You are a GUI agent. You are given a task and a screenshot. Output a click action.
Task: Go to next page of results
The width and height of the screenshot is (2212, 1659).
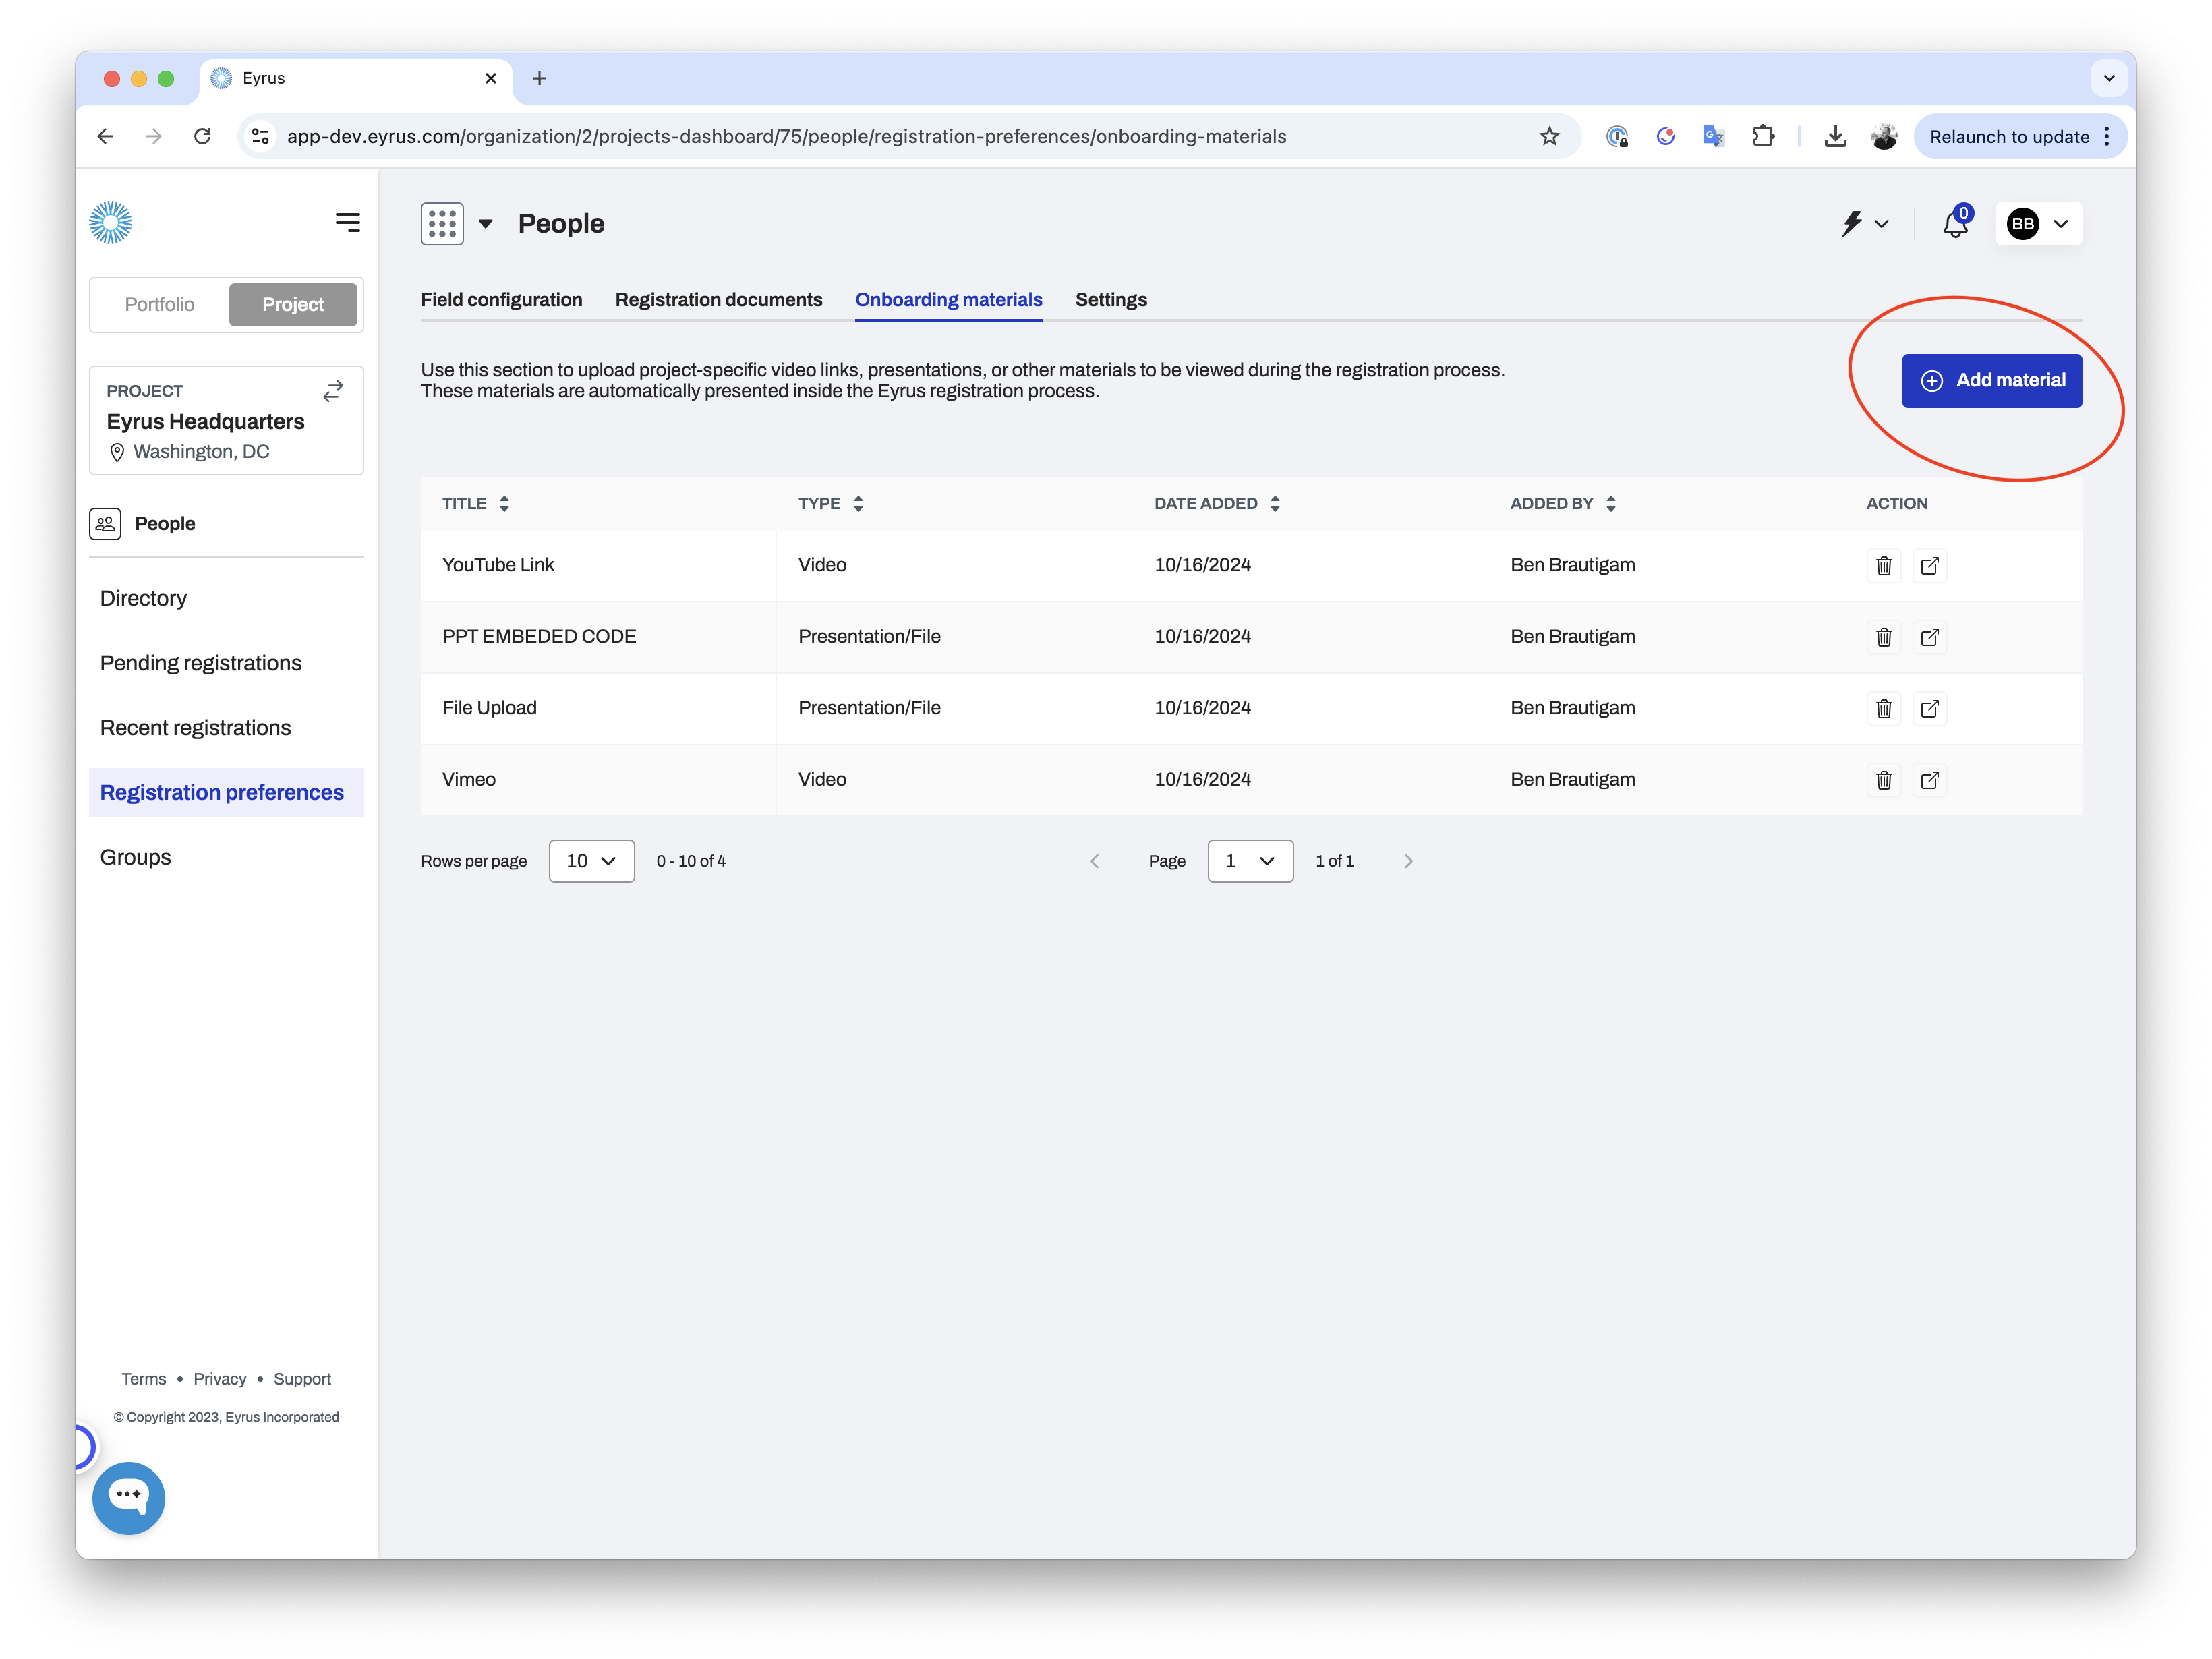[x=1407, y=861]
